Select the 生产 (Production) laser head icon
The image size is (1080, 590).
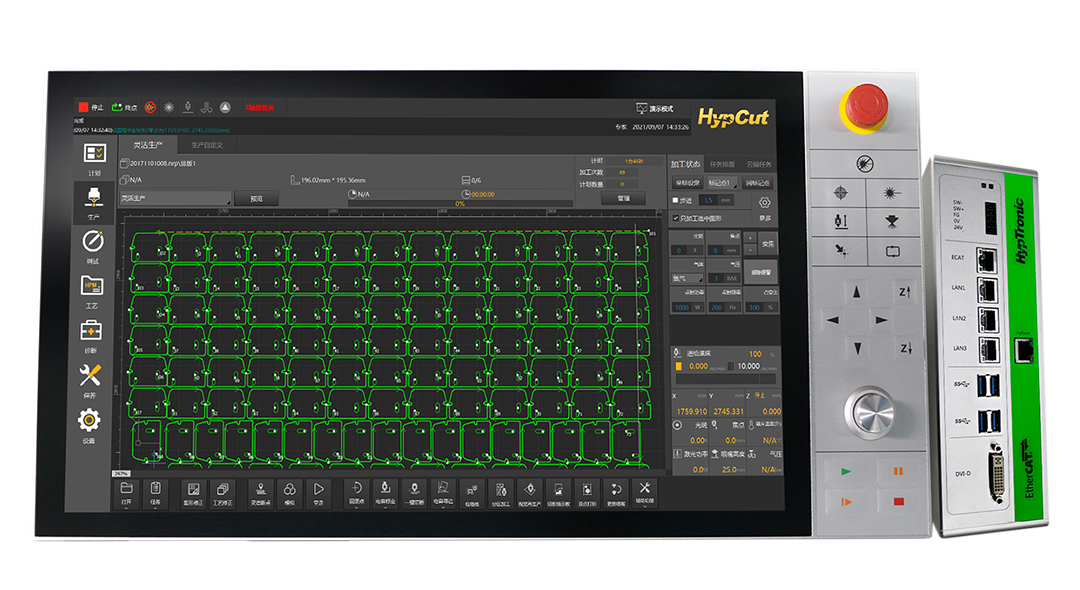92,198
